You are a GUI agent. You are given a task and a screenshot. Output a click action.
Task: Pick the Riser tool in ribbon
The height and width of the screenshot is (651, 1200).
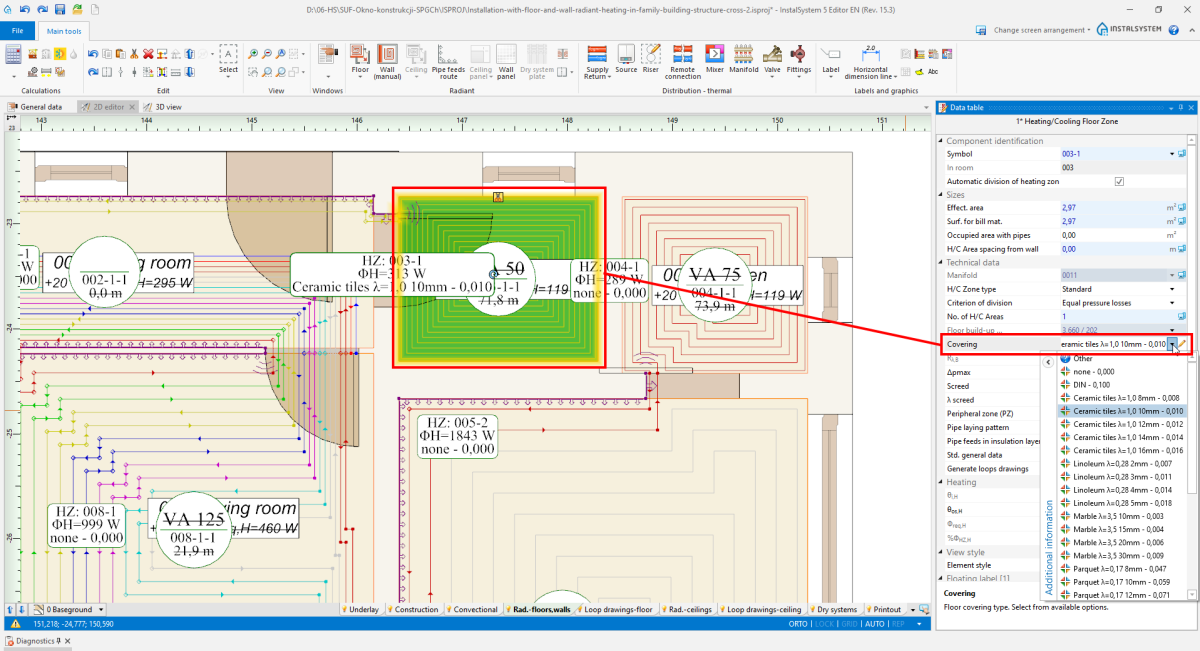tap(651, 54)
